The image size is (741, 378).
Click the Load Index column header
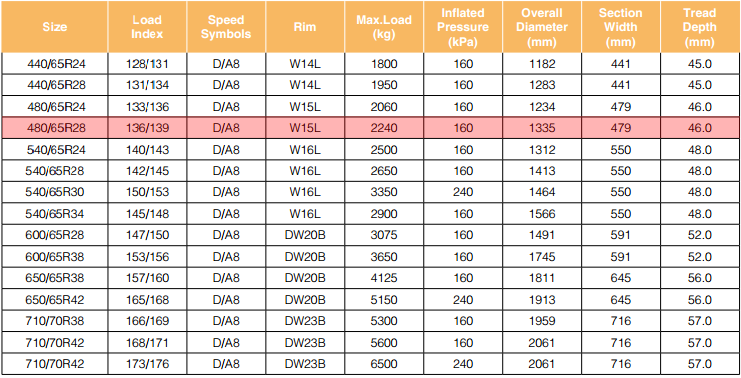[147, 26]
